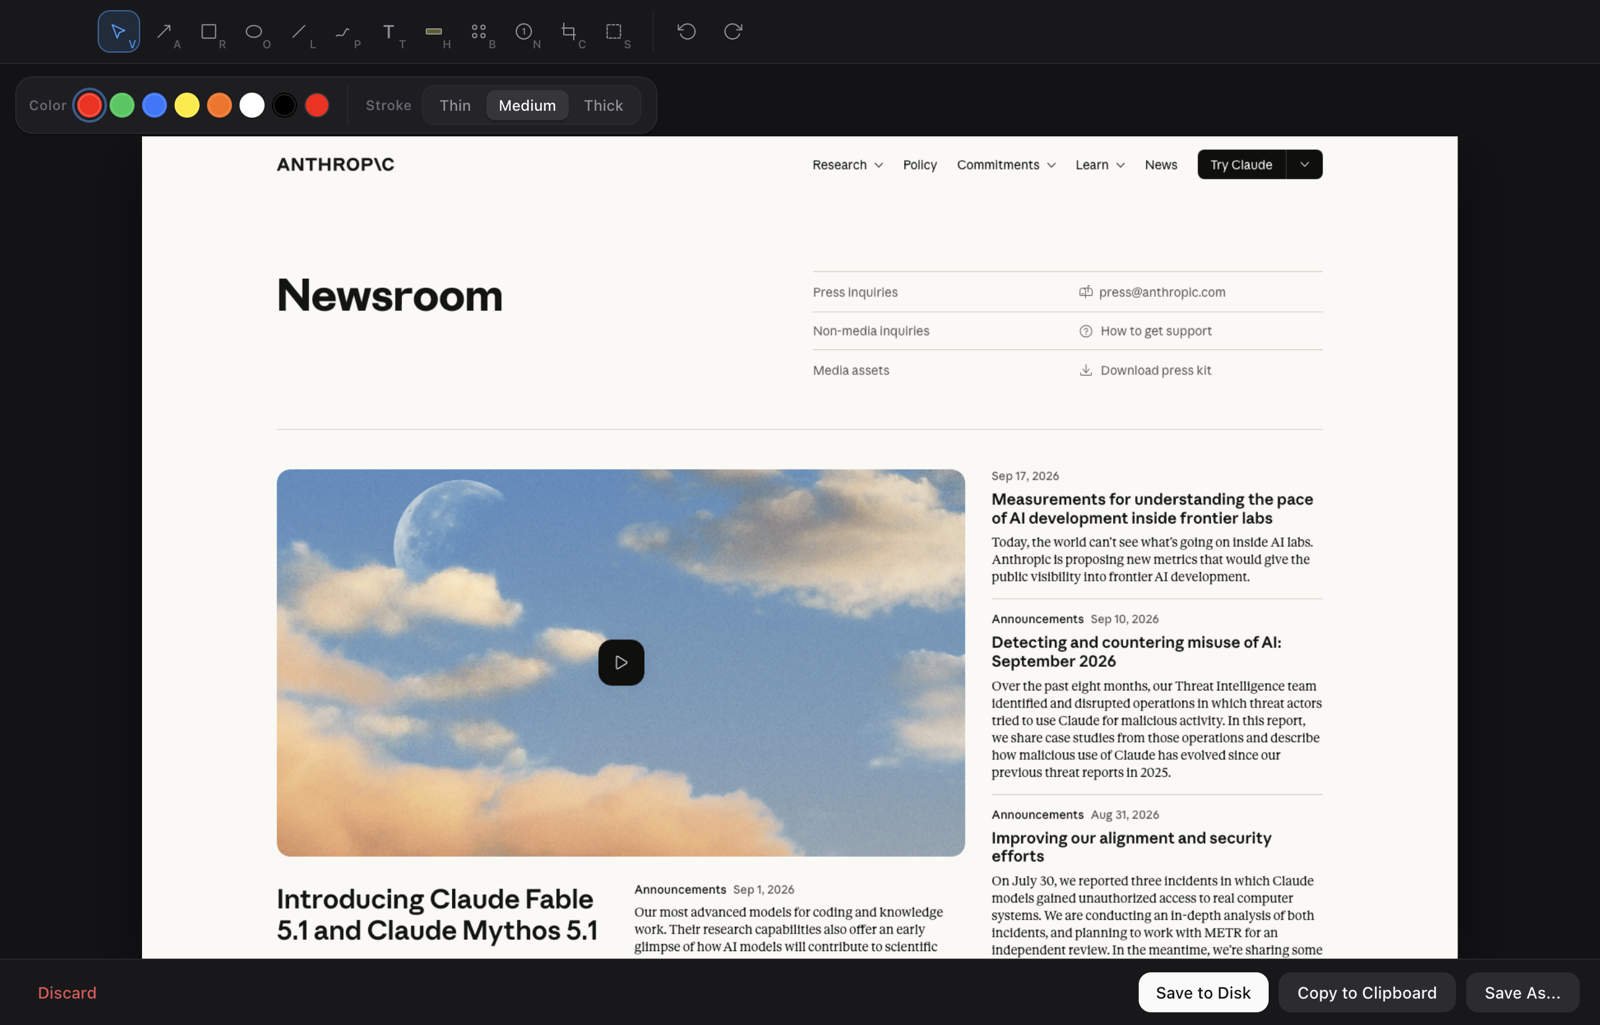Image resolution: width=1600 pixels, height=1025 pixels.
Task: Select the orange color swatch
Action: [219, 105]
